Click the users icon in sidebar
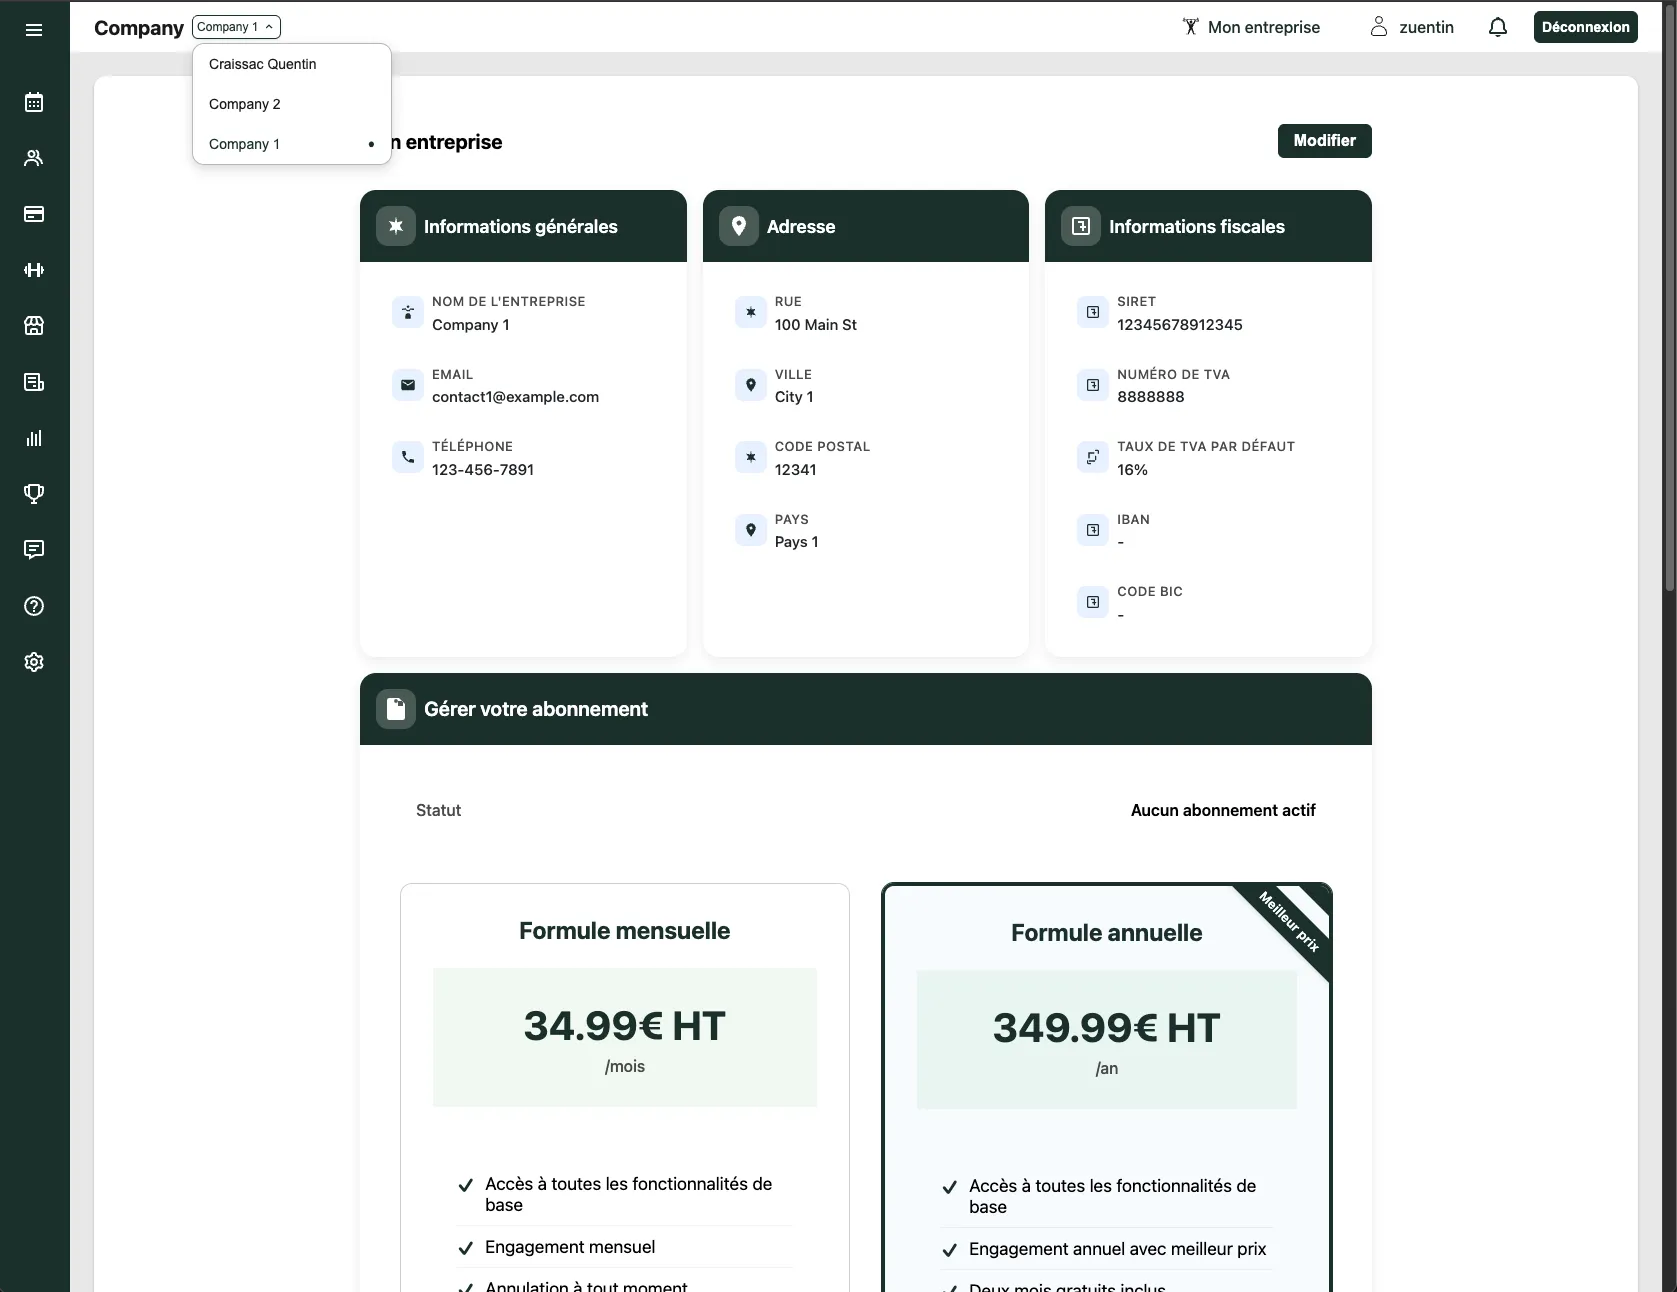The width and height of the screenshot is (1677, 1292). (x=34, y=158)
